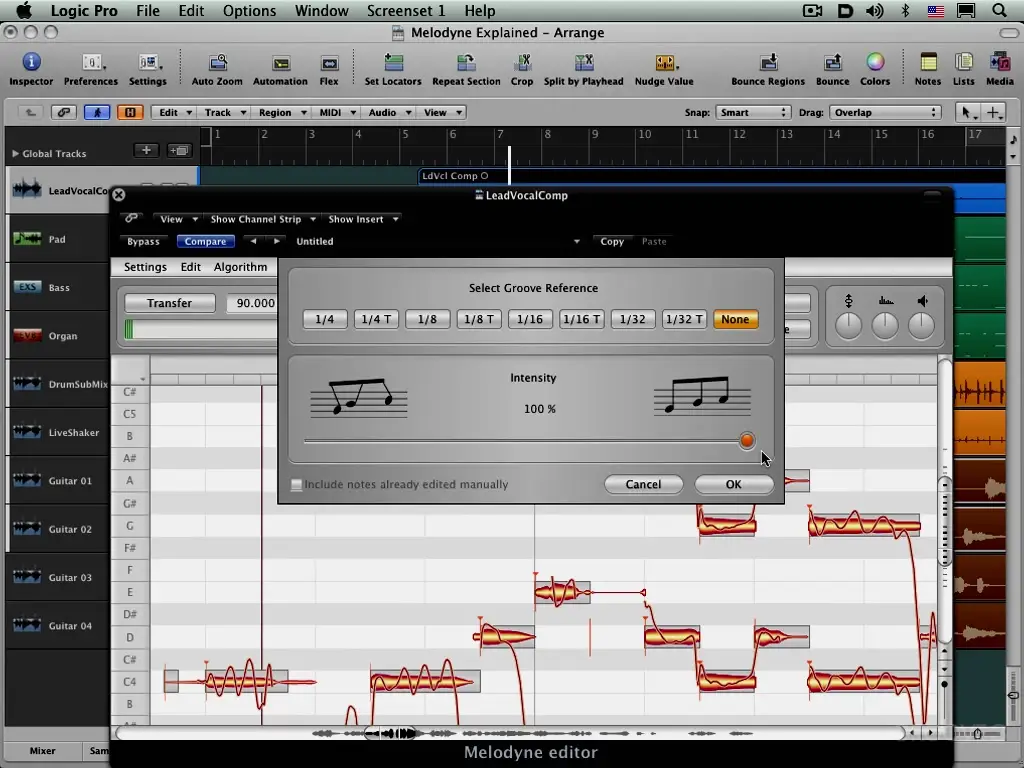Toggle the plugin Compare button
The height and width of the screenshot is (768, 1024).
pyautogui.click(x=205, y=241)
